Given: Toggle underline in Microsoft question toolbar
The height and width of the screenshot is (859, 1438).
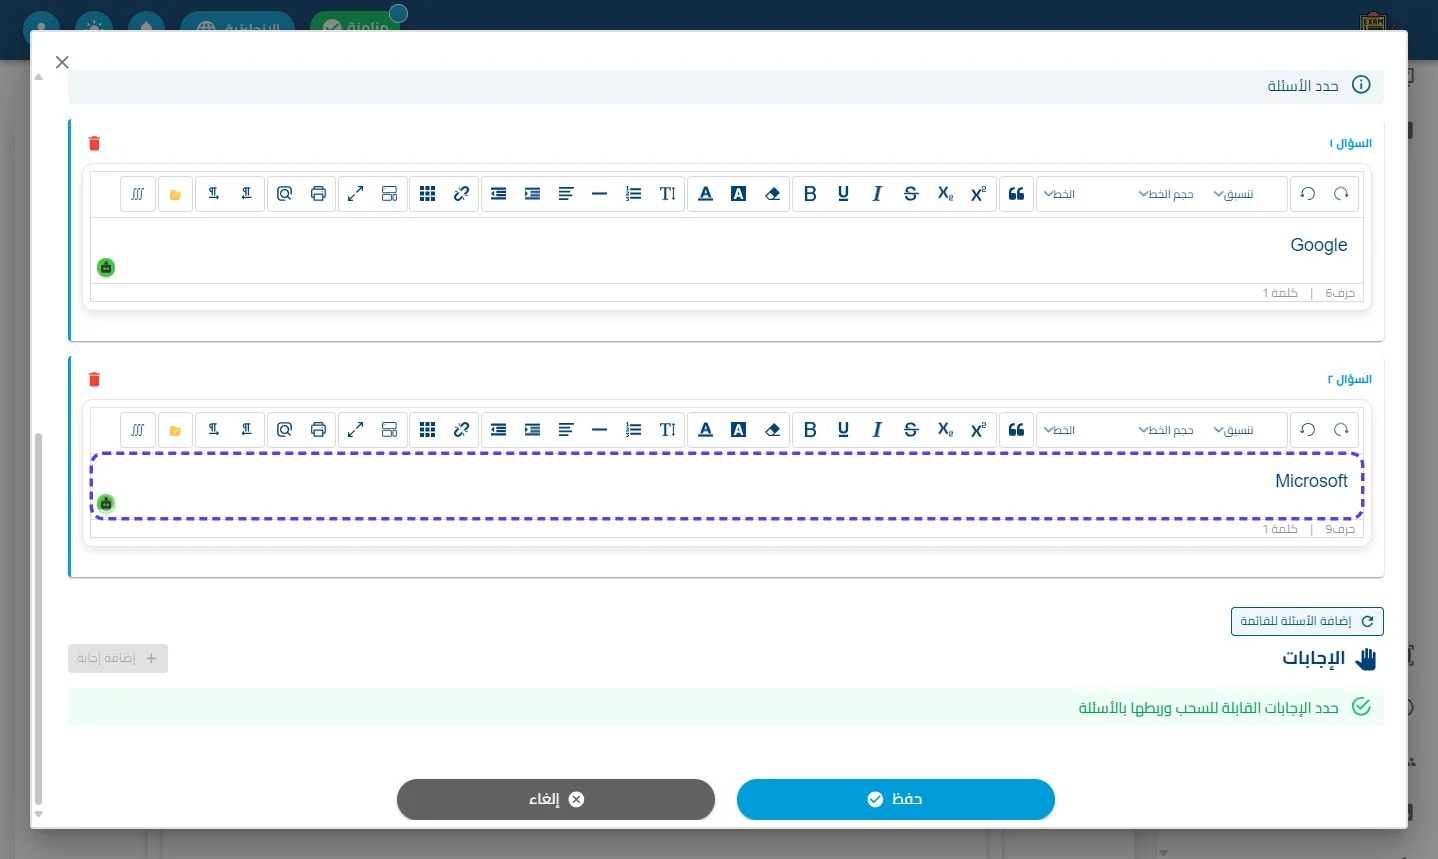Looking at the screenshot, I should (844, 430).
